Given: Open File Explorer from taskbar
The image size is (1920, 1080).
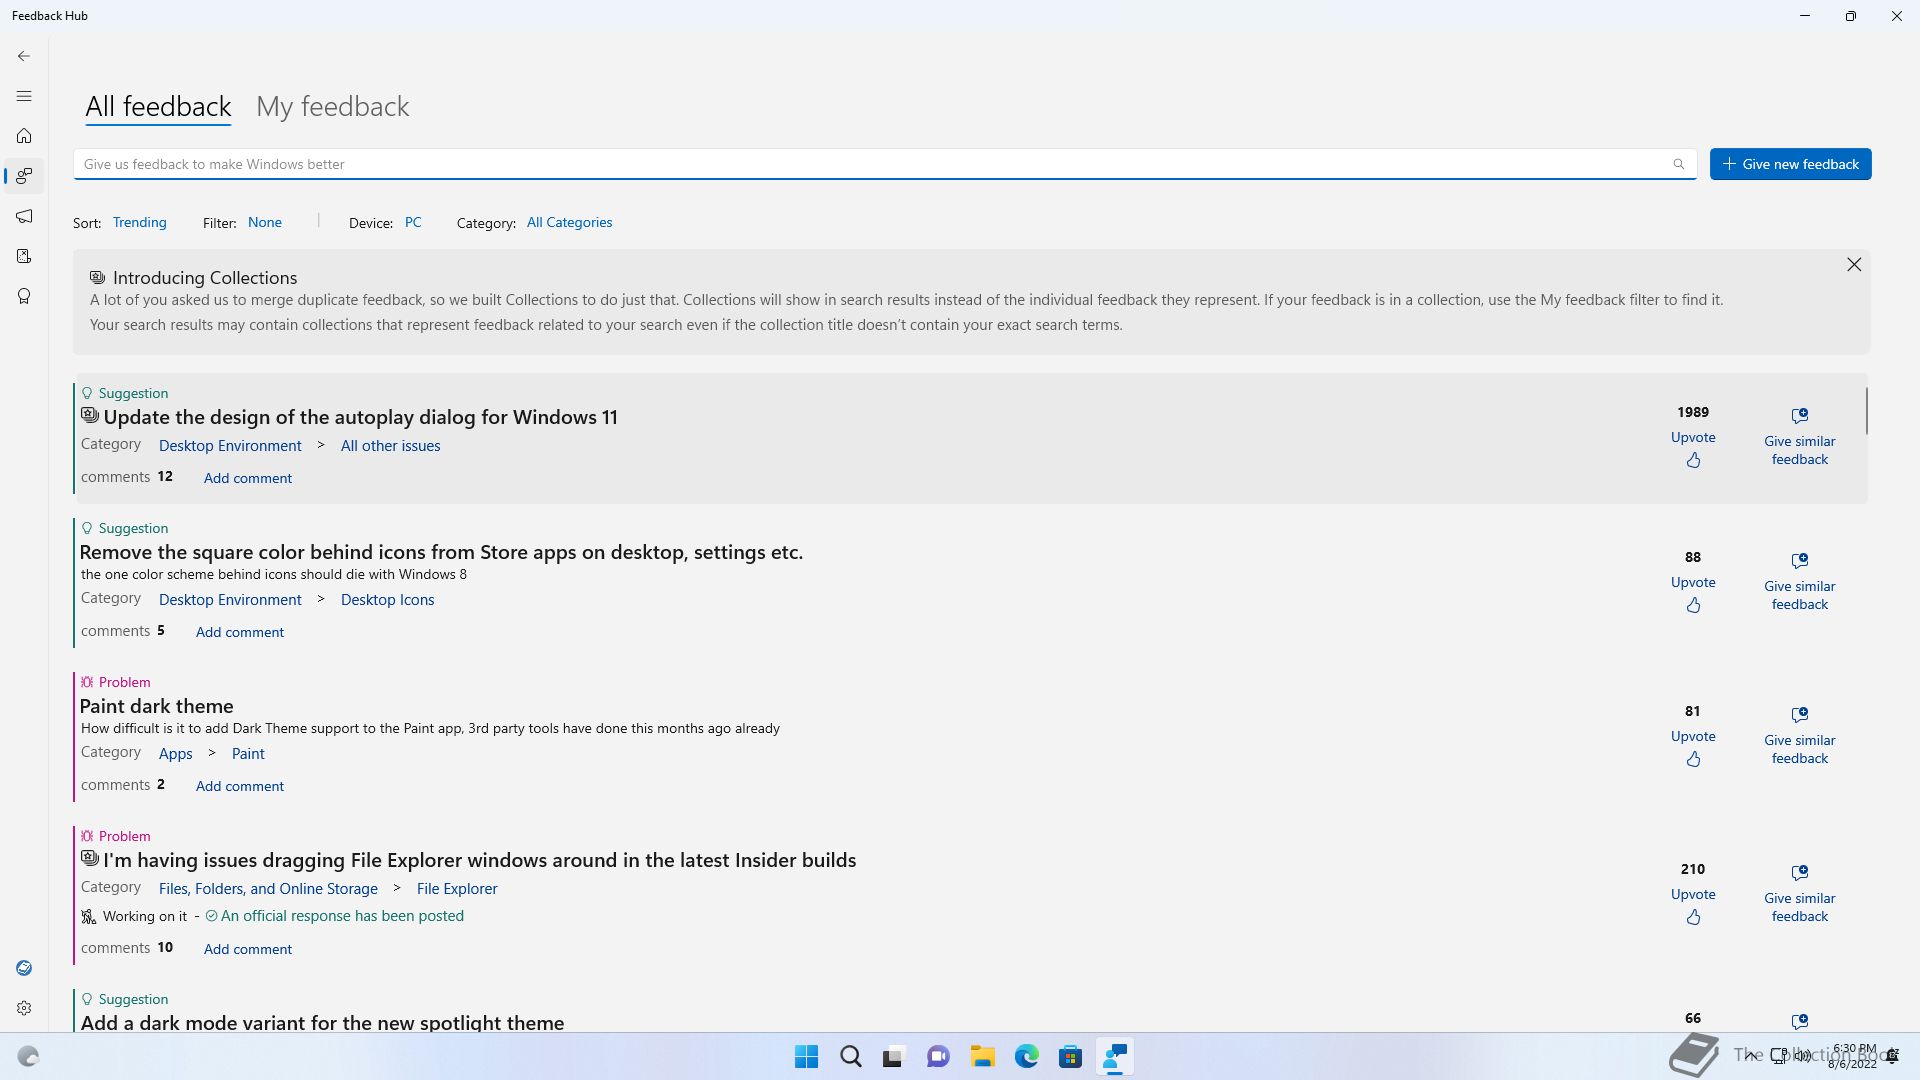Looking at the screenshot, I should [982, 1056].
